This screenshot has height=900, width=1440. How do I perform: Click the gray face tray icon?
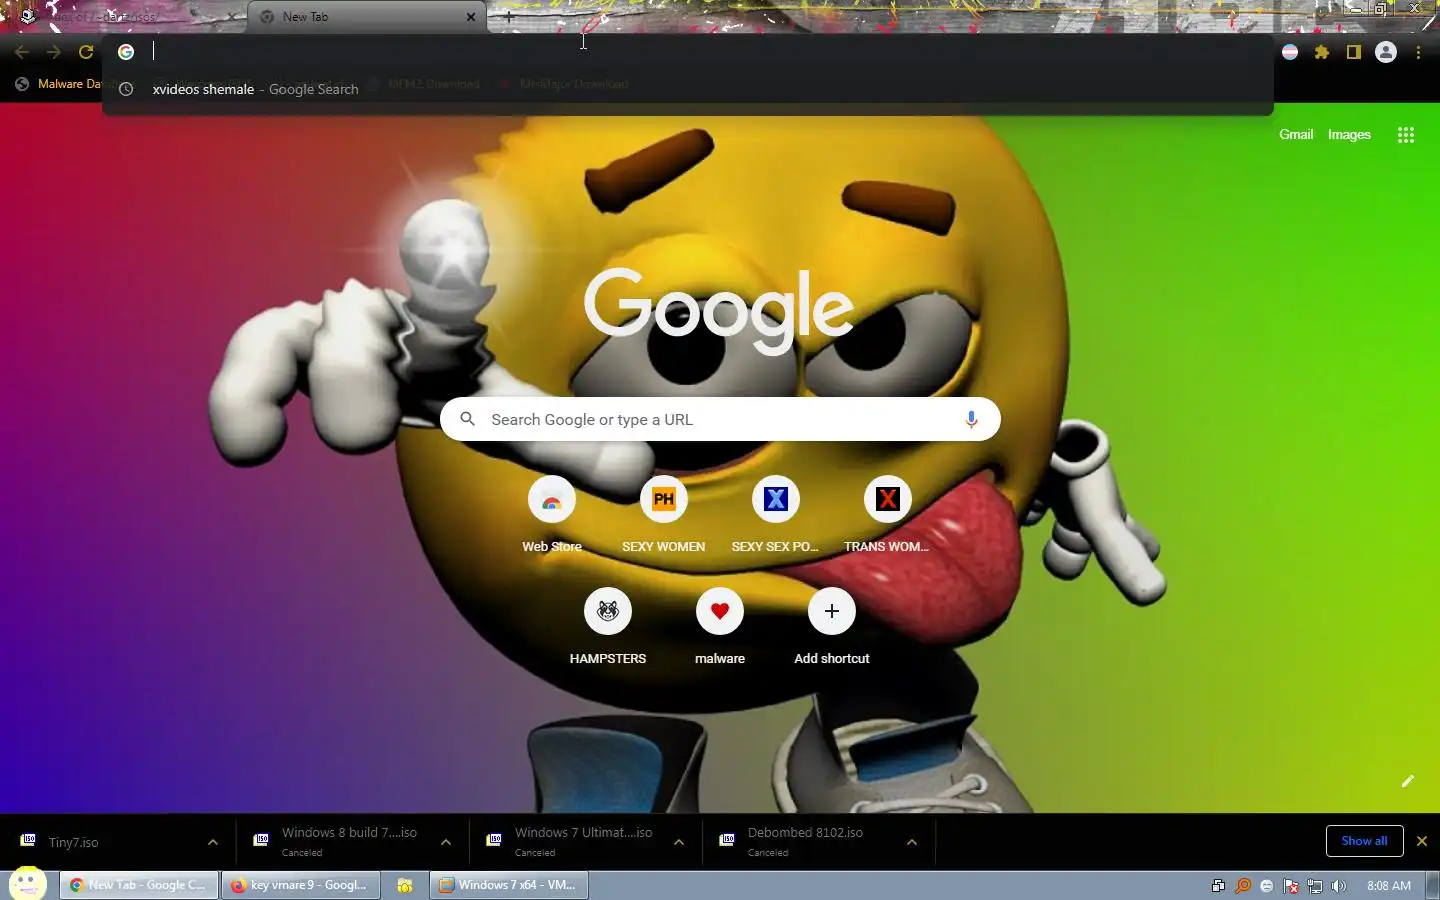tap(1267, 886)
